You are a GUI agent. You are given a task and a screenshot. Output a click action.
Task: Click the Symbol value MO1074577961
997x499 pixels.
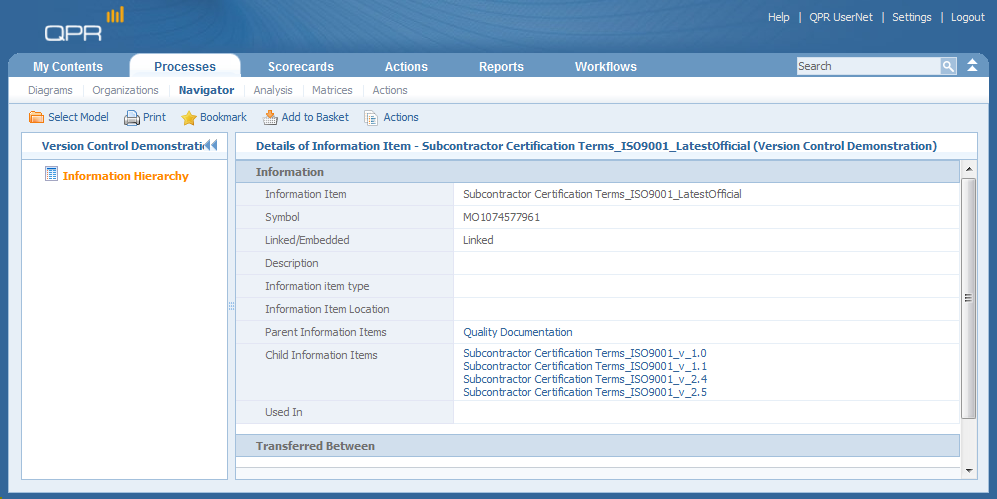[x=501, y=217]
